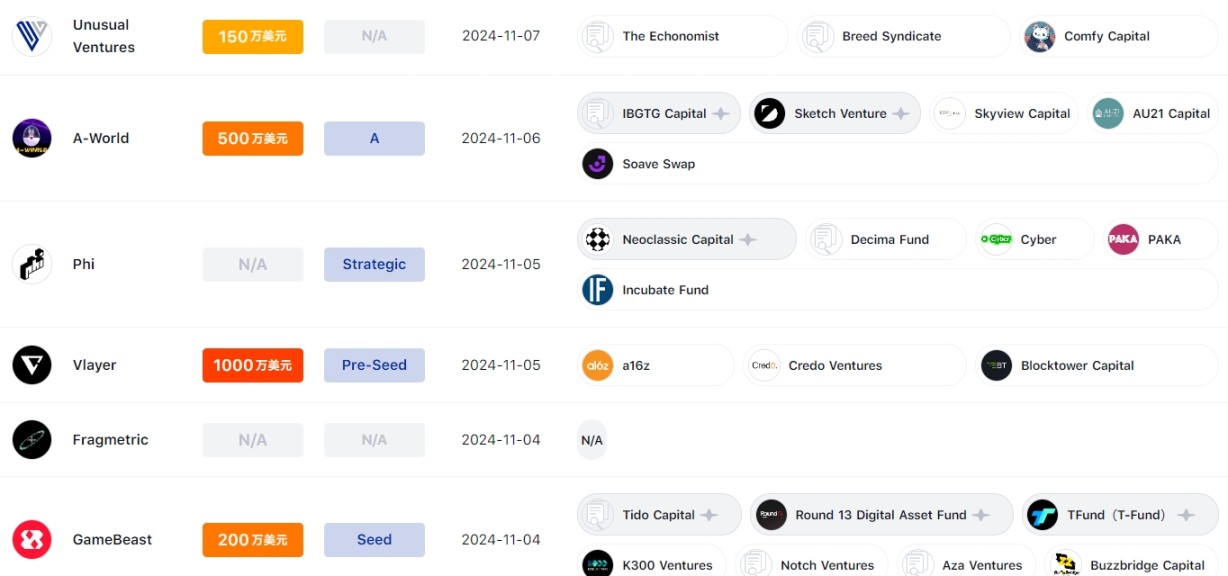1228x576 pixels.
Task: Open the Vlayer project name link
Action: [94, 365]
